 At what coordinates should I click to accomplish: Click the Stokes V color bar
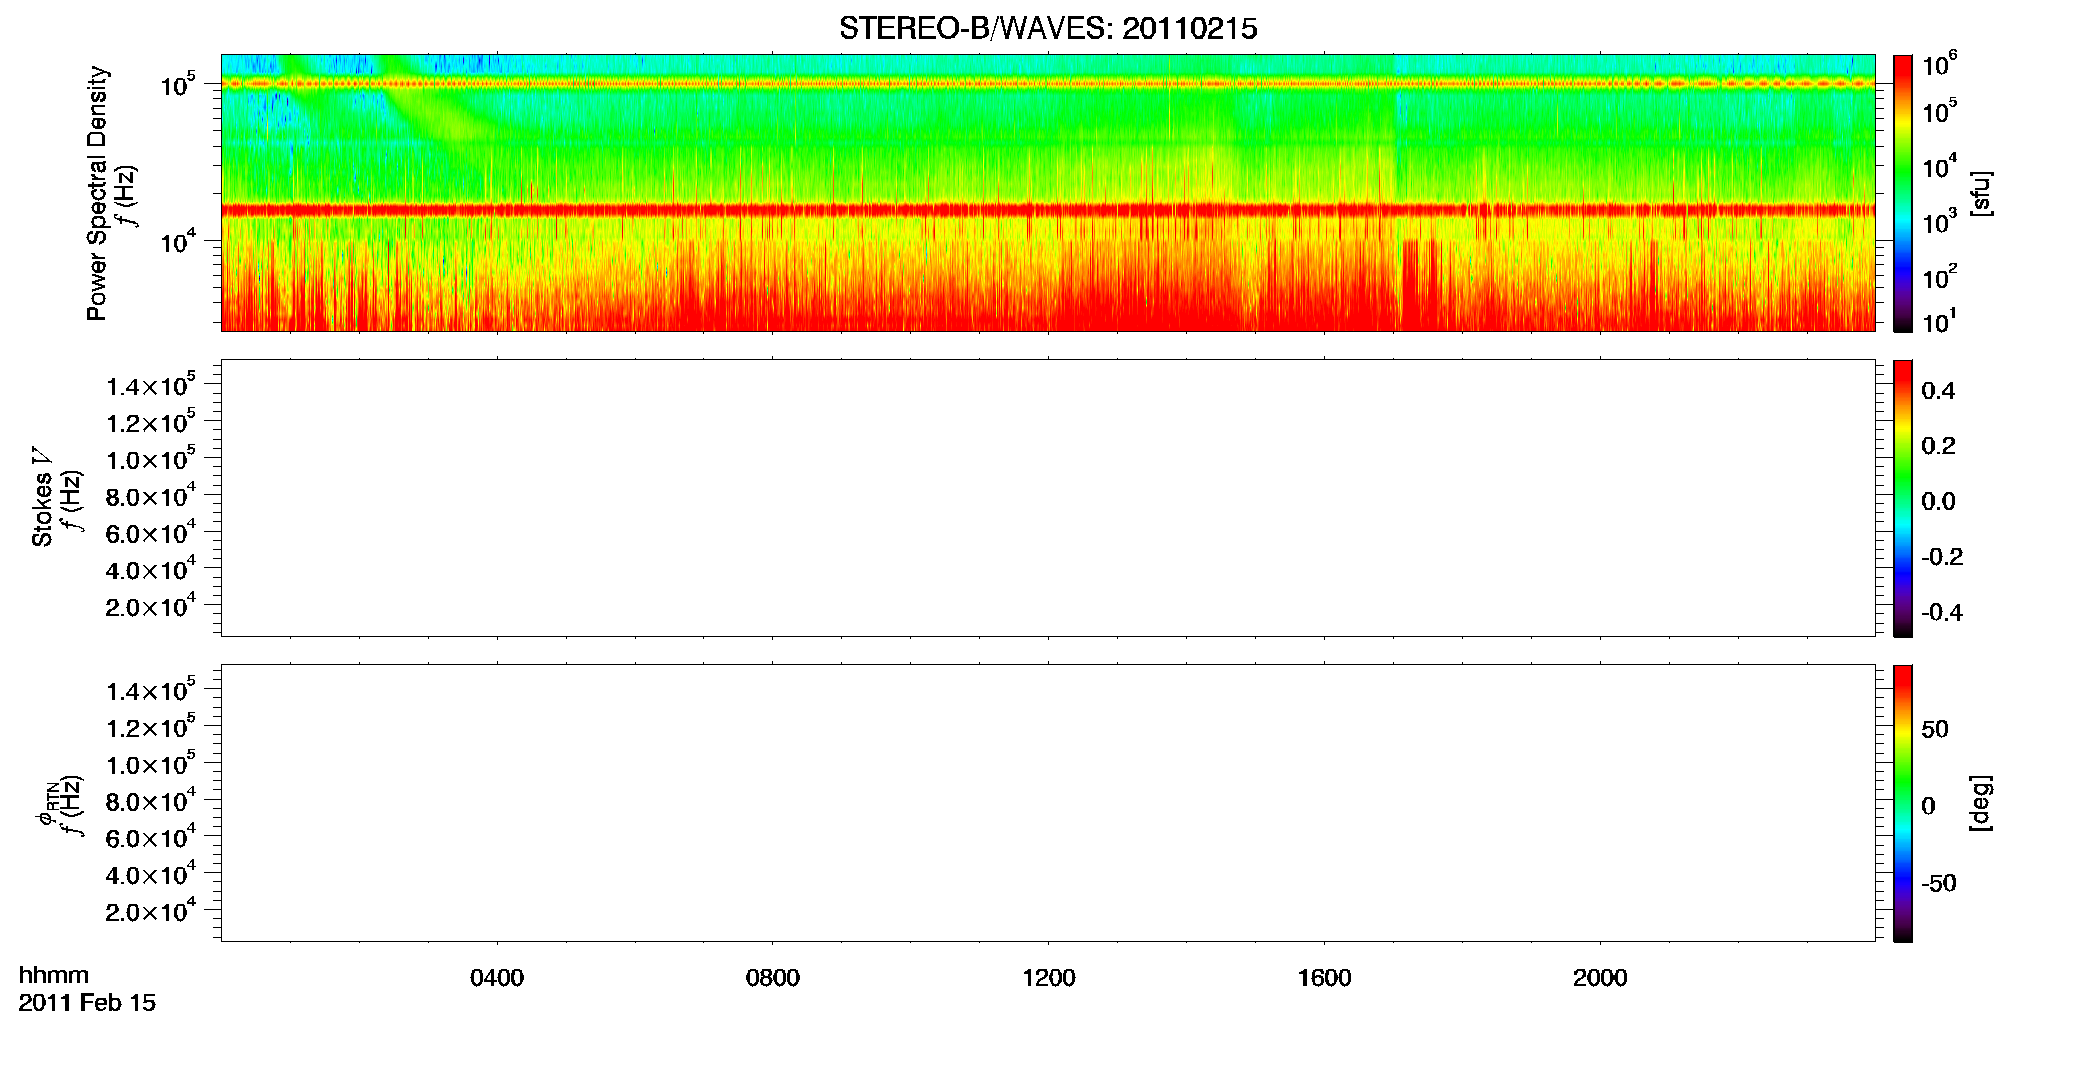click(x=1903, y=498)
